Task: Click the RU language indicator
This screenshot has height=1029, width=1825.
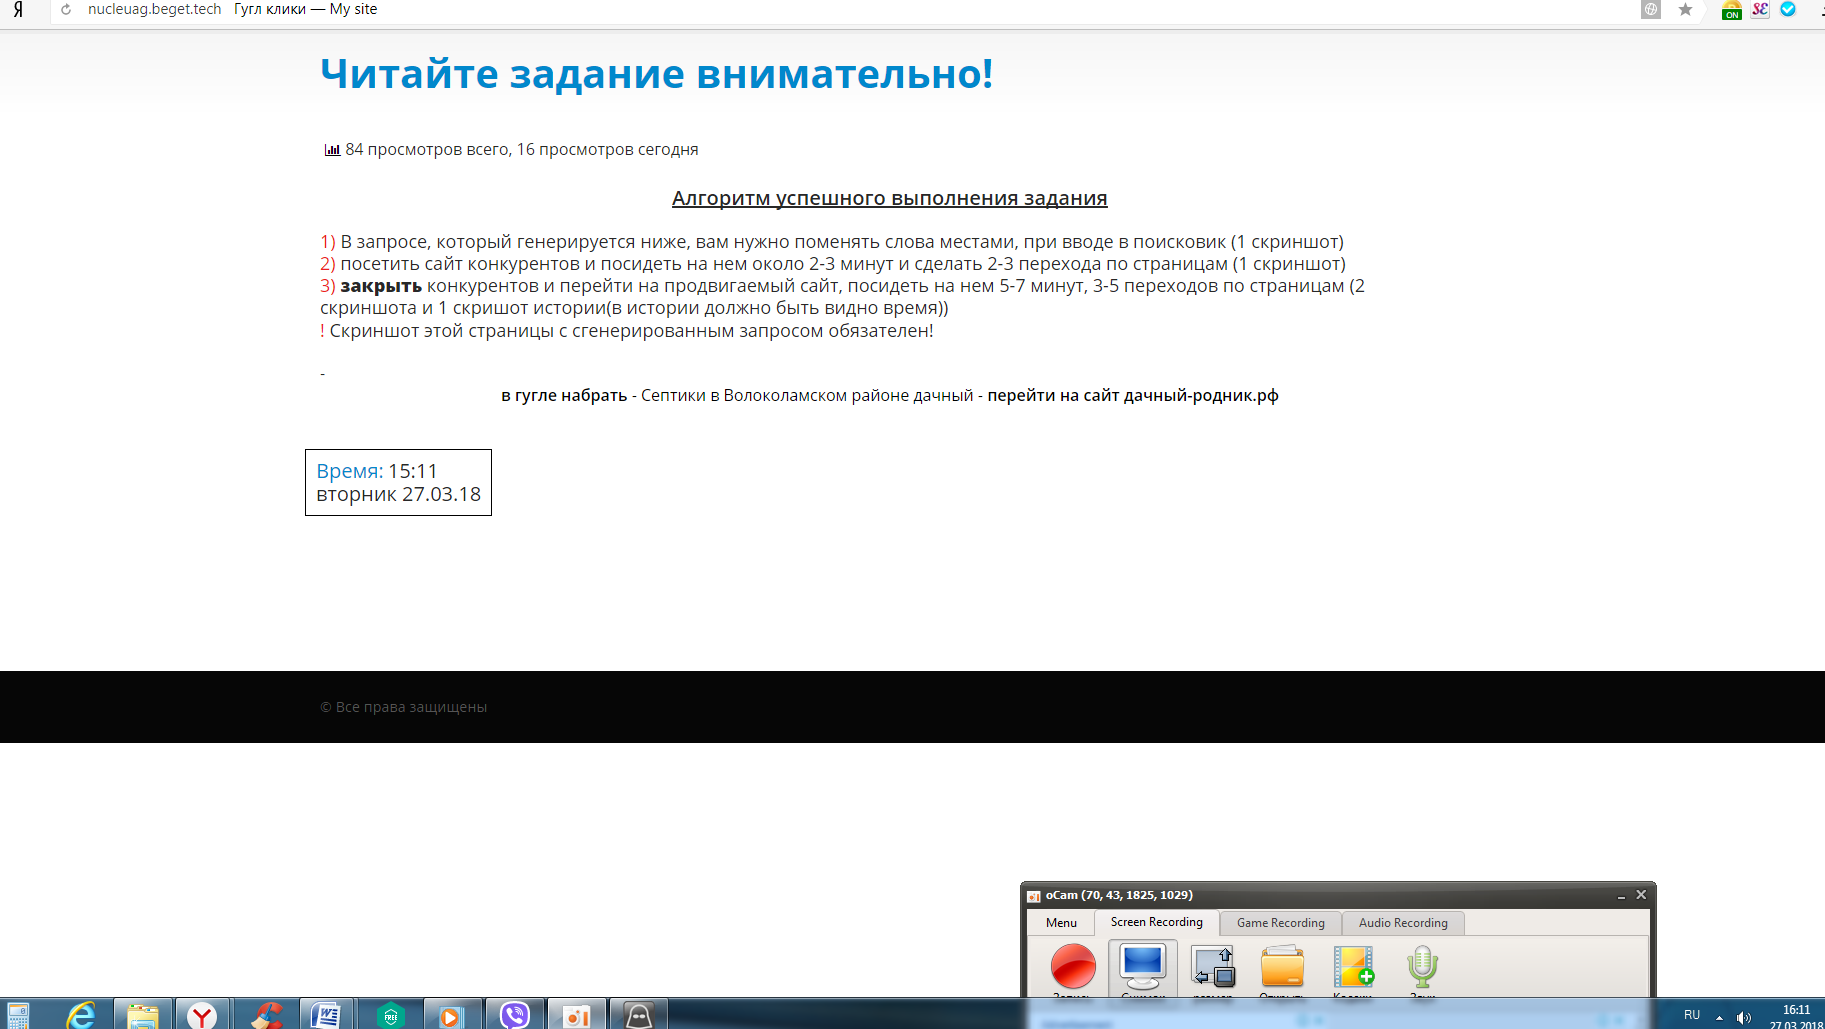Action: pyautogui.click(x=1691, y=1015)
